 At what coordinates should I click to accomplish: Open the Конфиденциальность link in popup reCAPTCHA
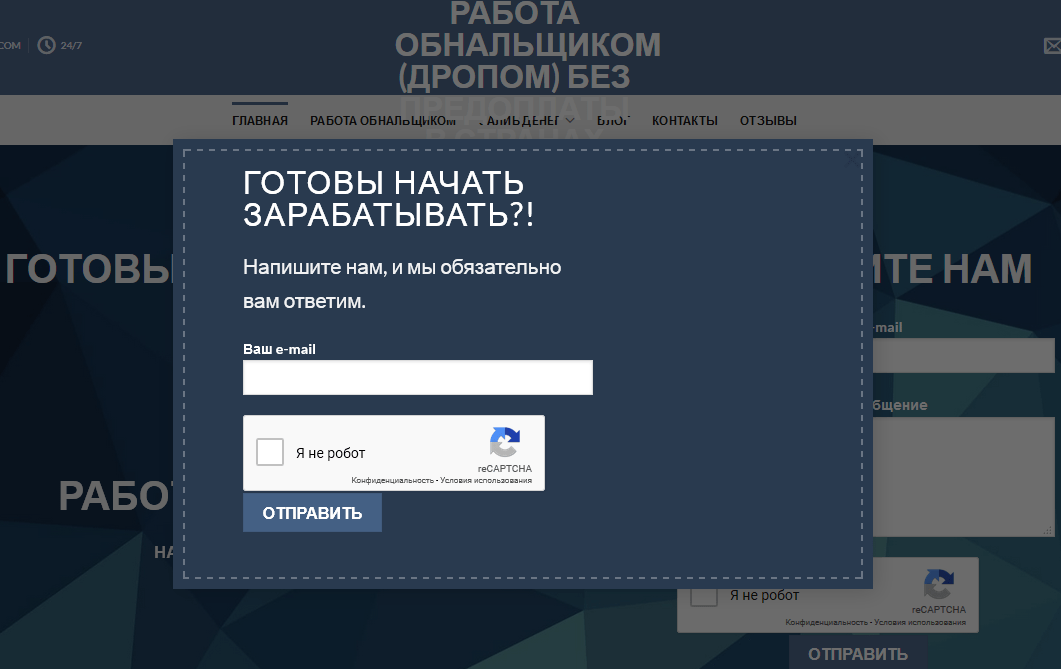(392, 481)
